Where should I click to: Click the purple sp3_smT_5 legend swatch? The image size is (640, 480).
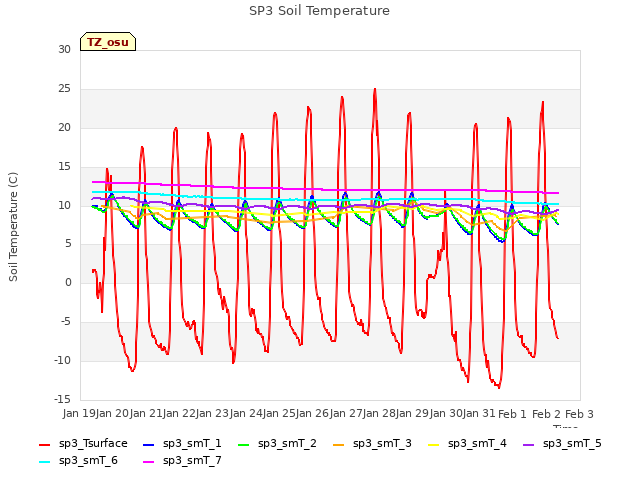coord(529,444)
